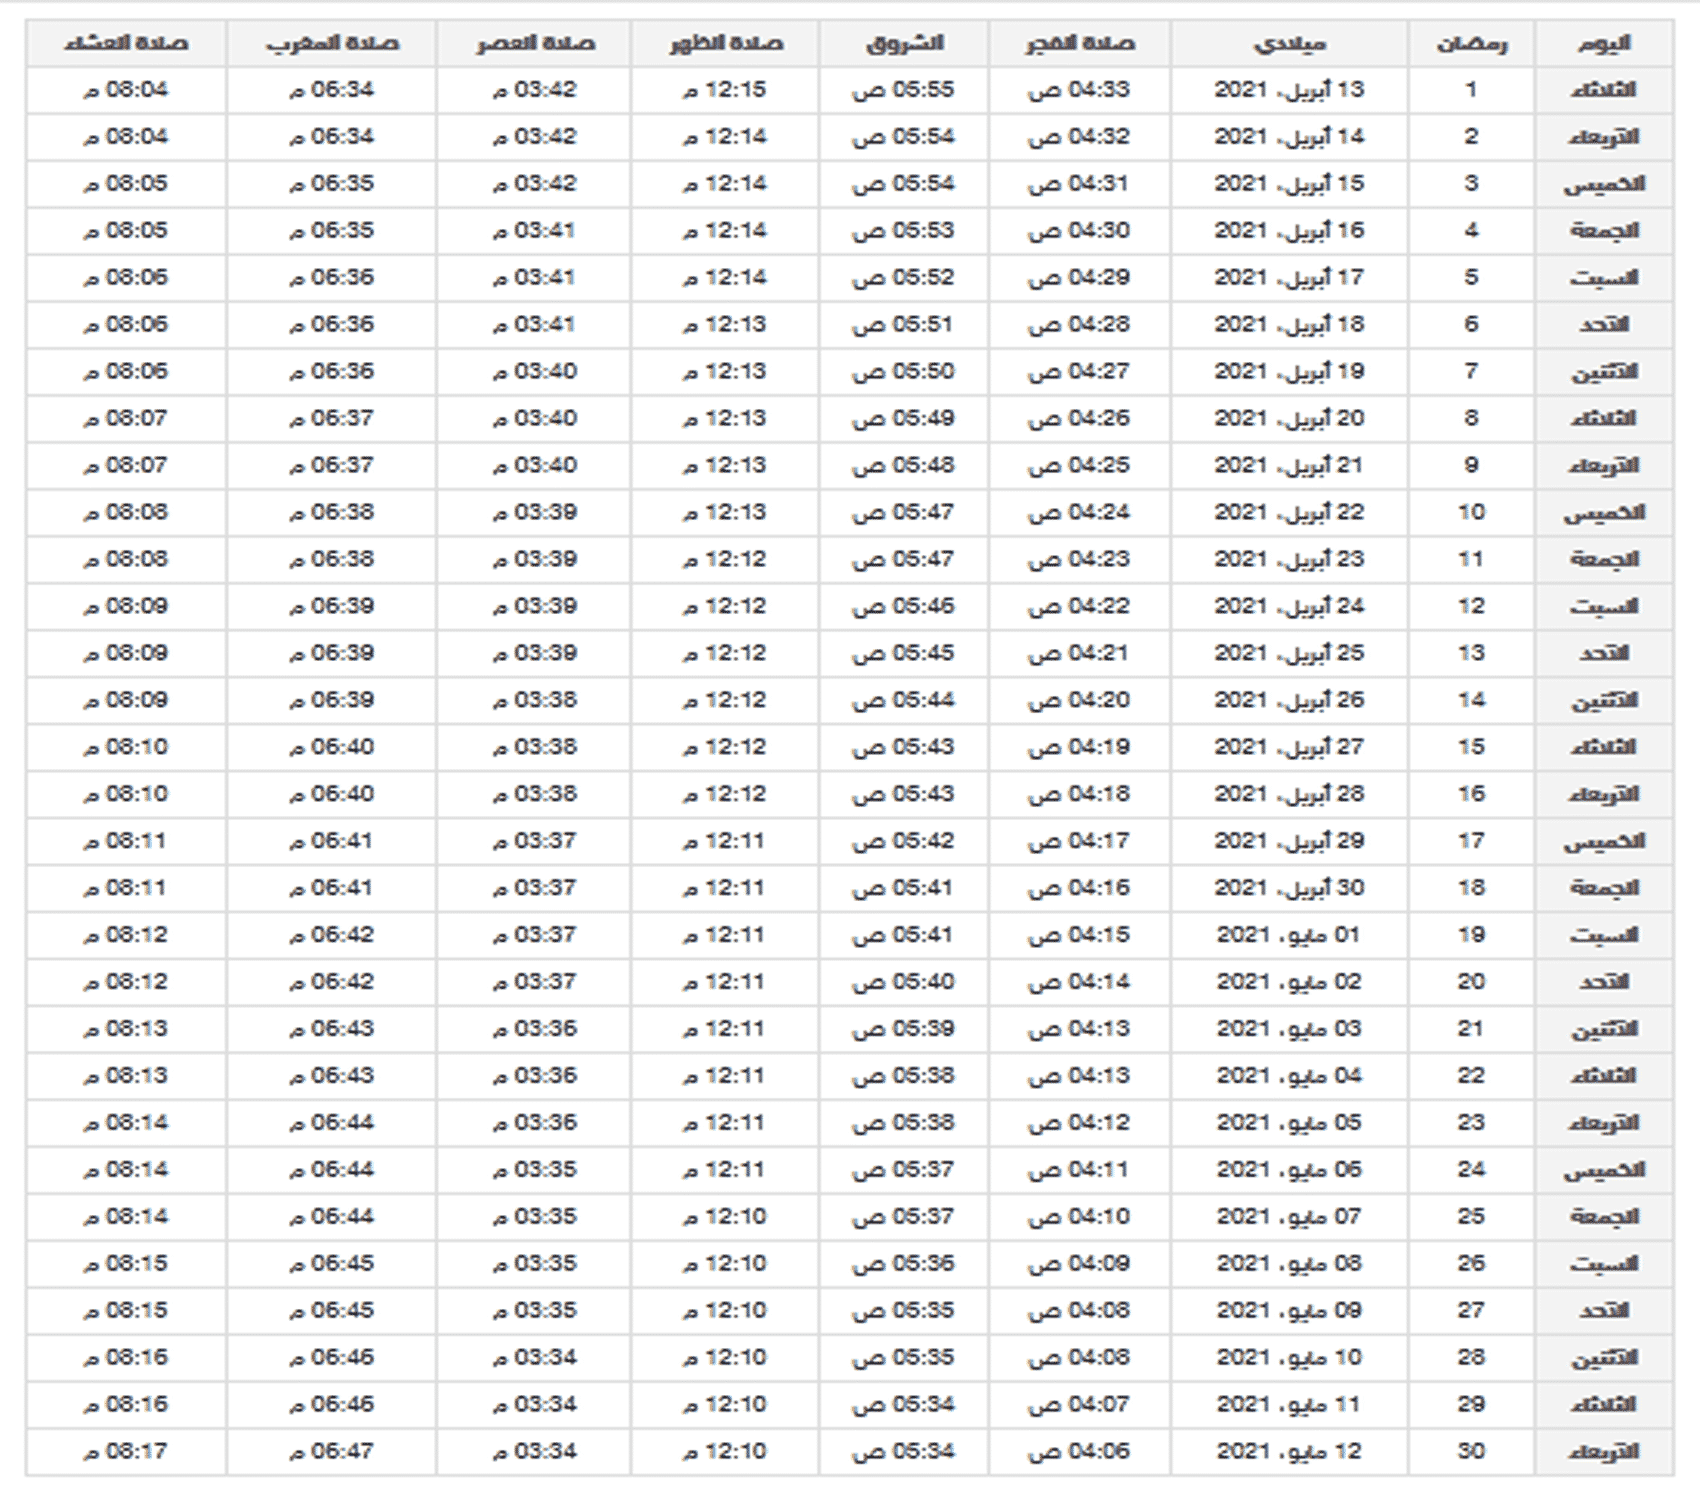Viewport: 1700px width, 1500px height.
Task: Click the صلاة العشاء column header
Action: pos(126,43)
